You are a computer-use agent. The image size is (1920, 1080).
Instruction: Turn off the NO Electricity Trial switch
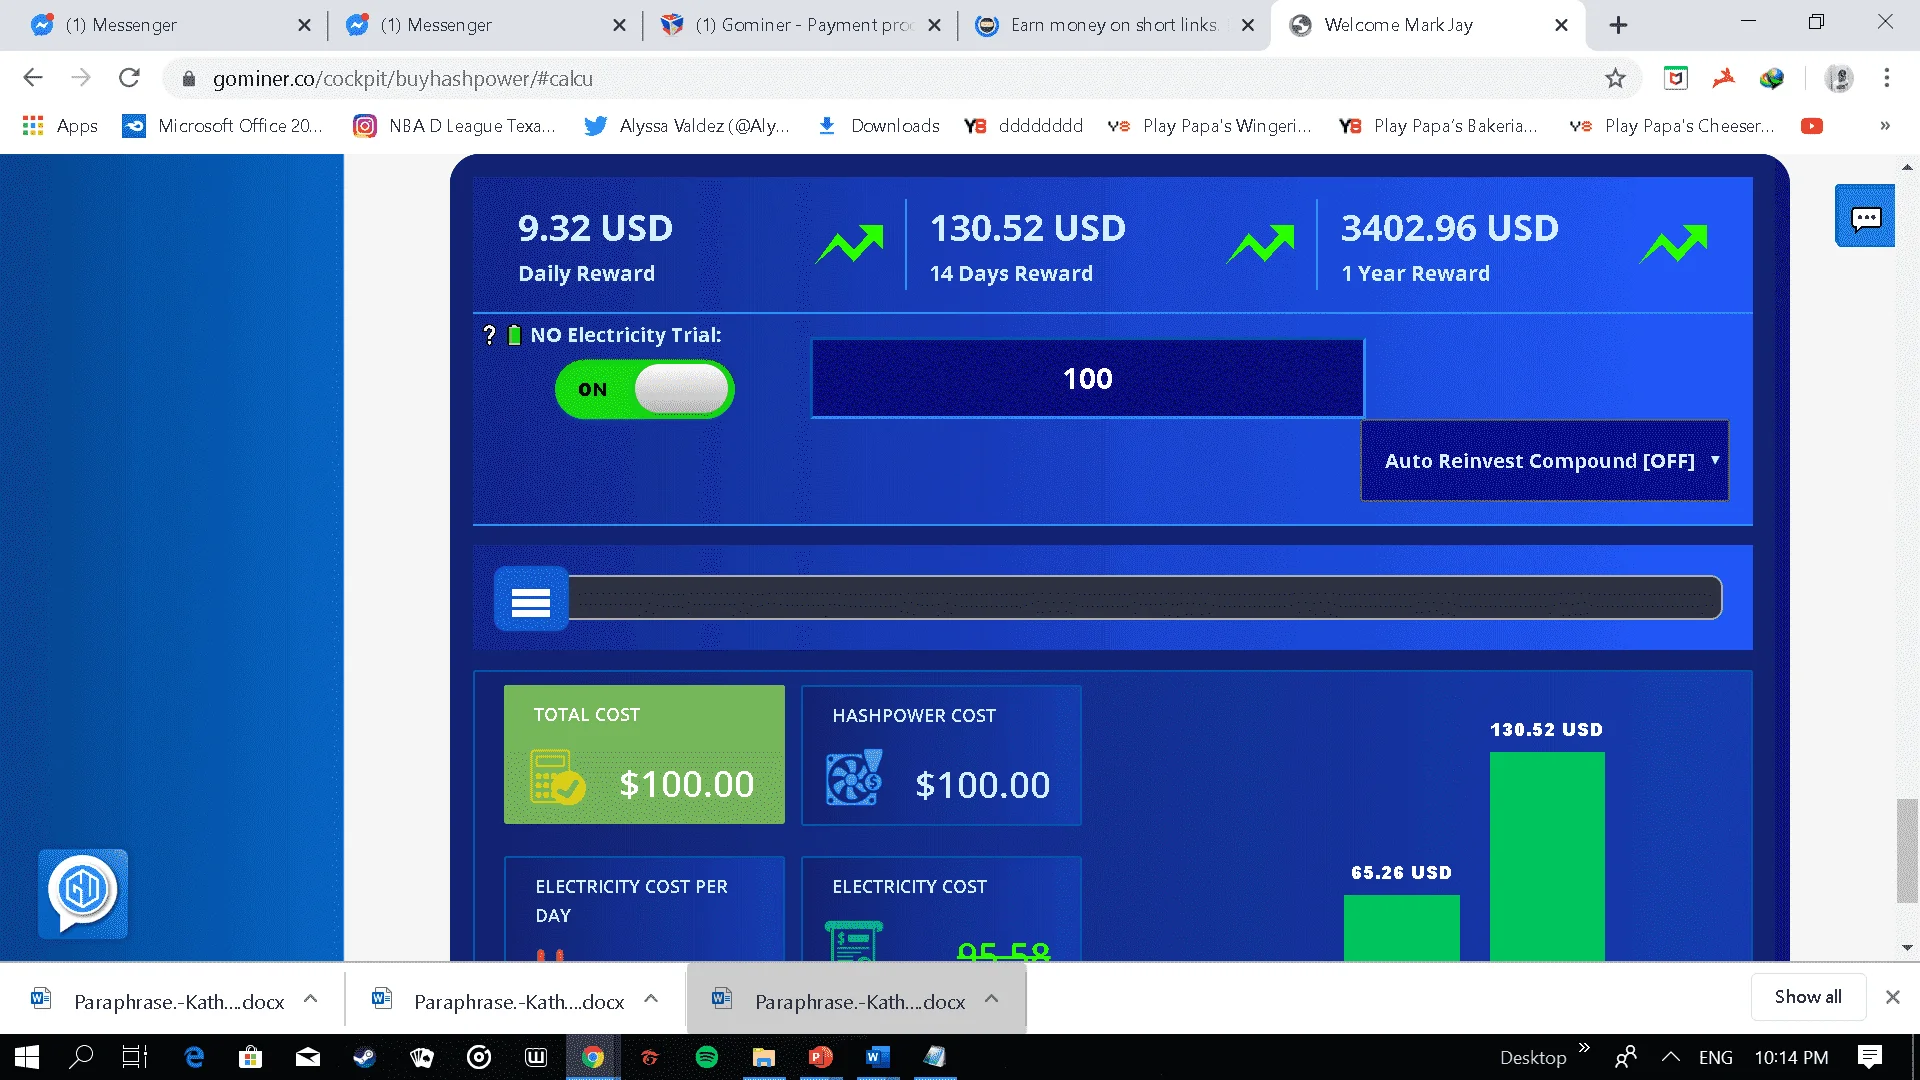coord(645,389)
